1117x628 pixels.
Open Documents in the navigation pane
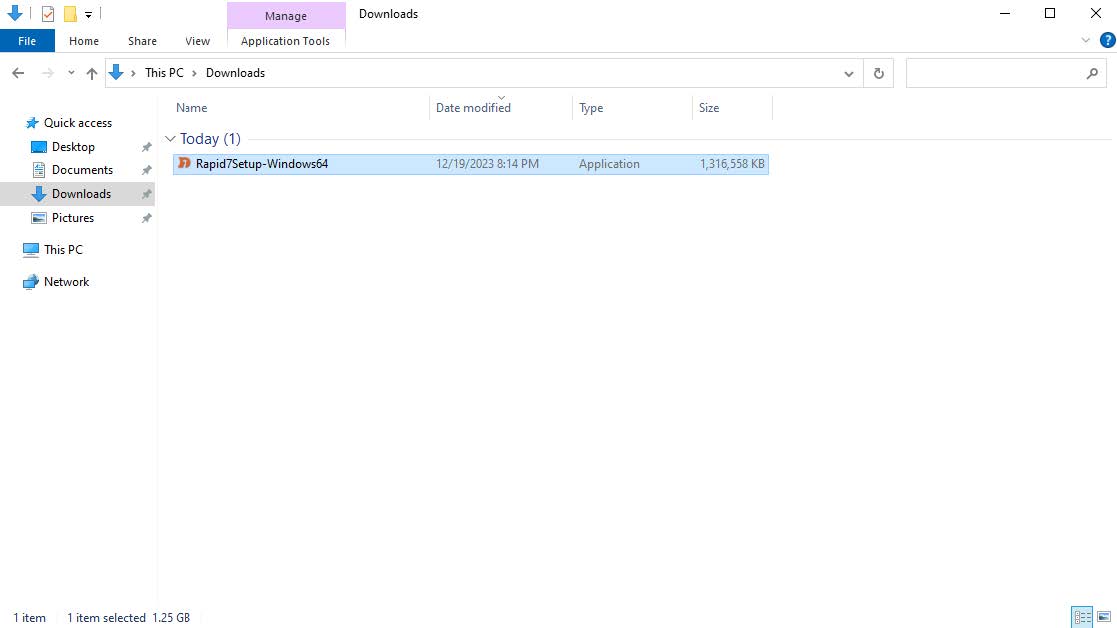[82, 169]
